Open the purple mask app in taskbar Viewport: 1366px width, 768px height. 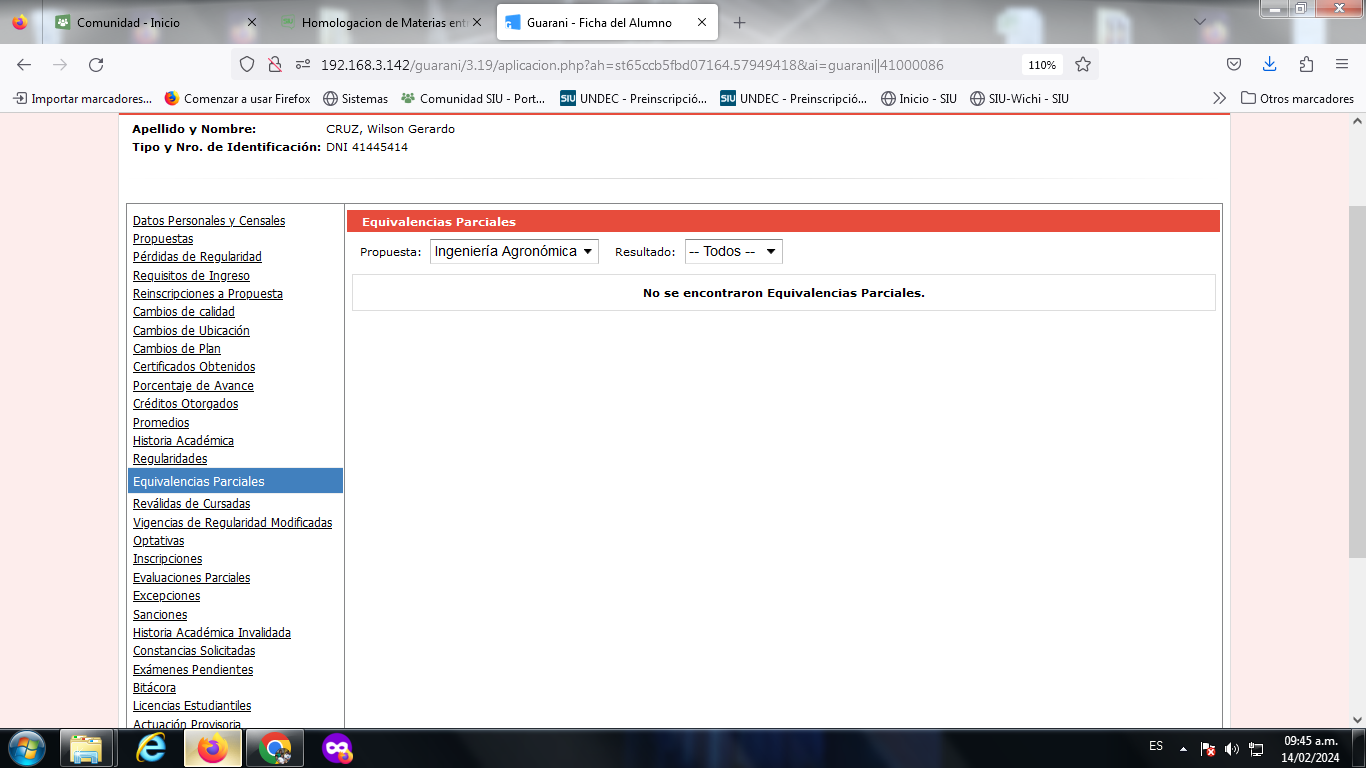click(x=337, y=748)
